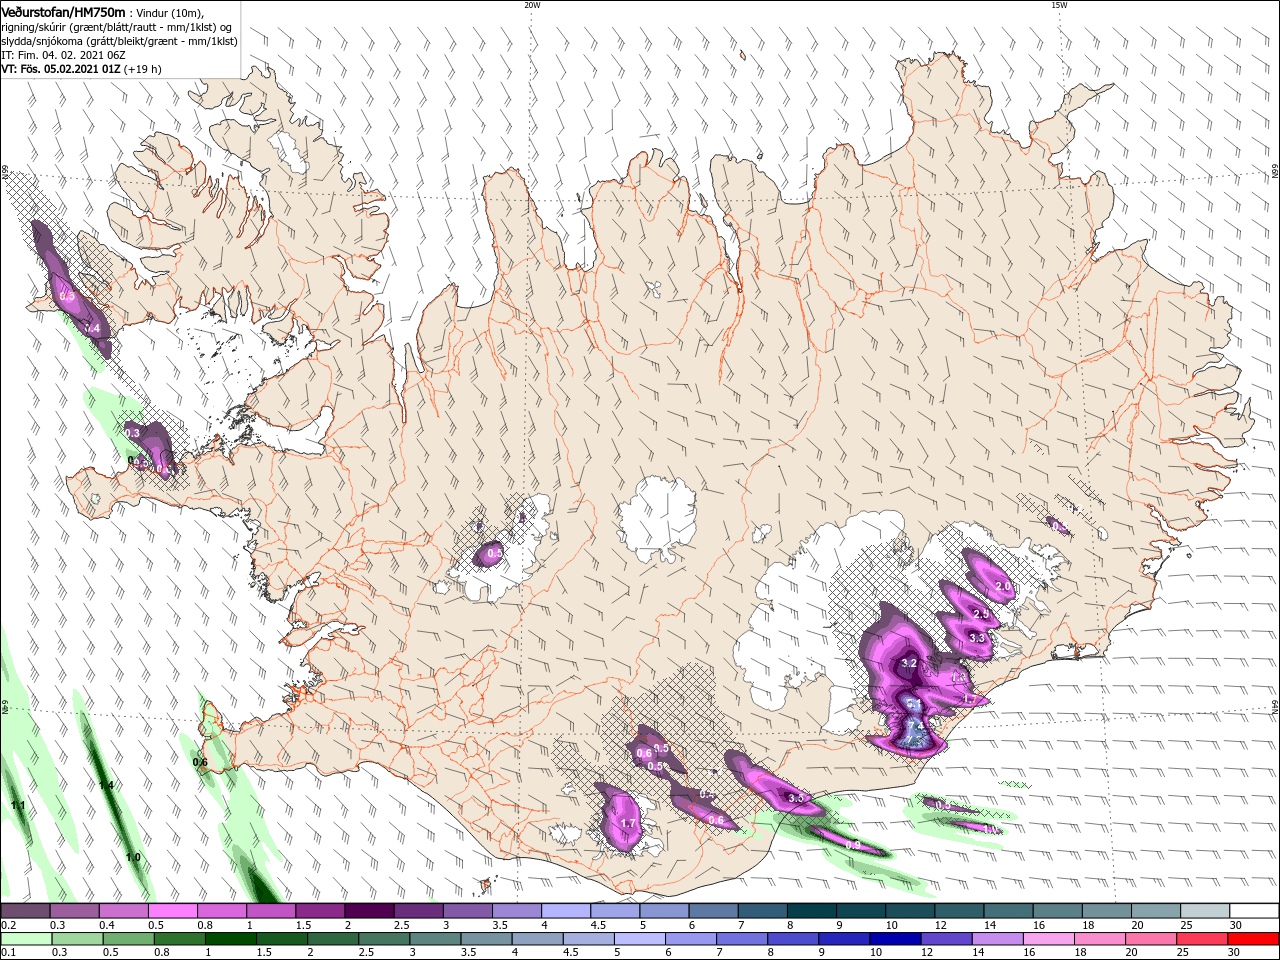Pick the bright pink swatch in the snow scale
The image size is (1280, 960).
pos(173,911)
